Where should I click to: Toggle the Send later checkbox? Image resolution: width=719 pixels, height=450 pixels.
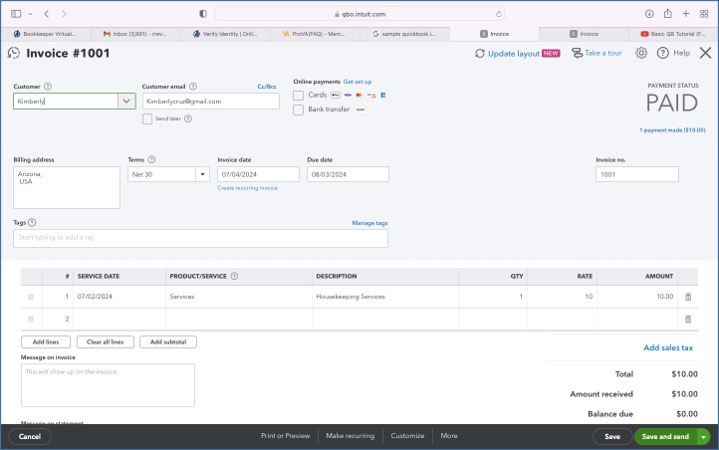(x=147, y=119)
